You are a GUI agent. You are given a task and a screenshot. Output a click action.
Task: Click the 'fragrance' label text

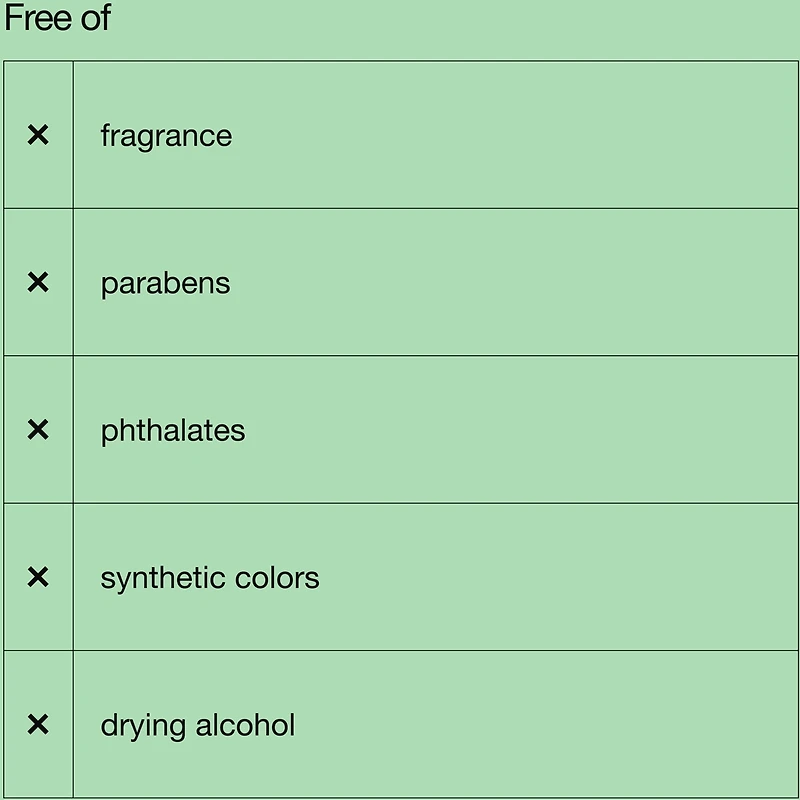166,136
